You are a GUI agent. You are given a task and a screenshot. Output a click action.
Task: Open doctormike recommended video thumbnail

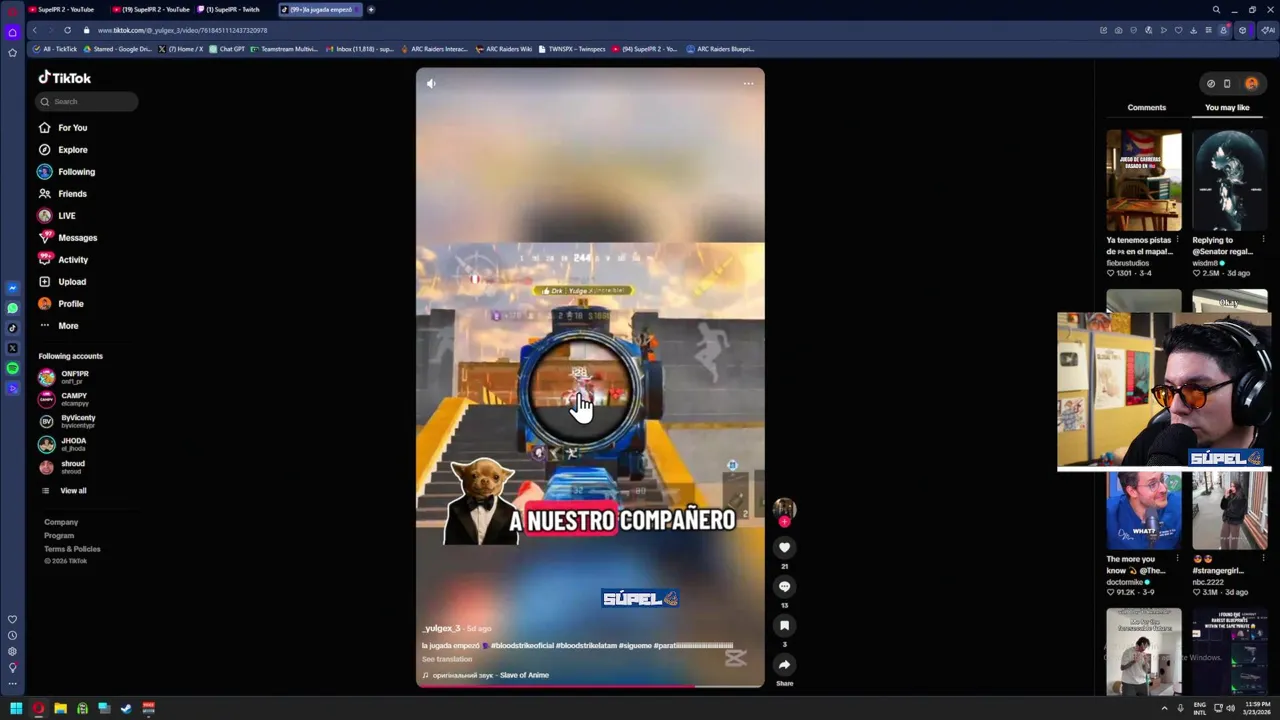click(1143, 510)
